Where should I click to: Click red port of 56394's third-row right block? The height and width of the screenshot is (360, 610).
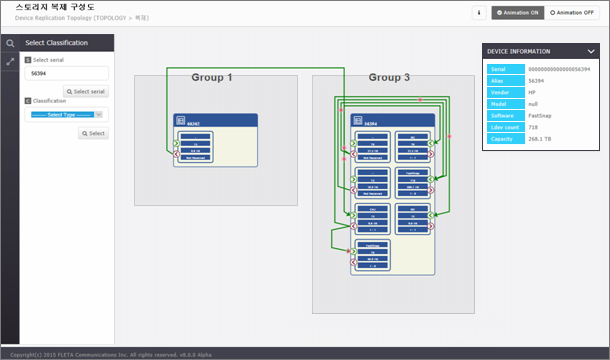pos(431,226)
